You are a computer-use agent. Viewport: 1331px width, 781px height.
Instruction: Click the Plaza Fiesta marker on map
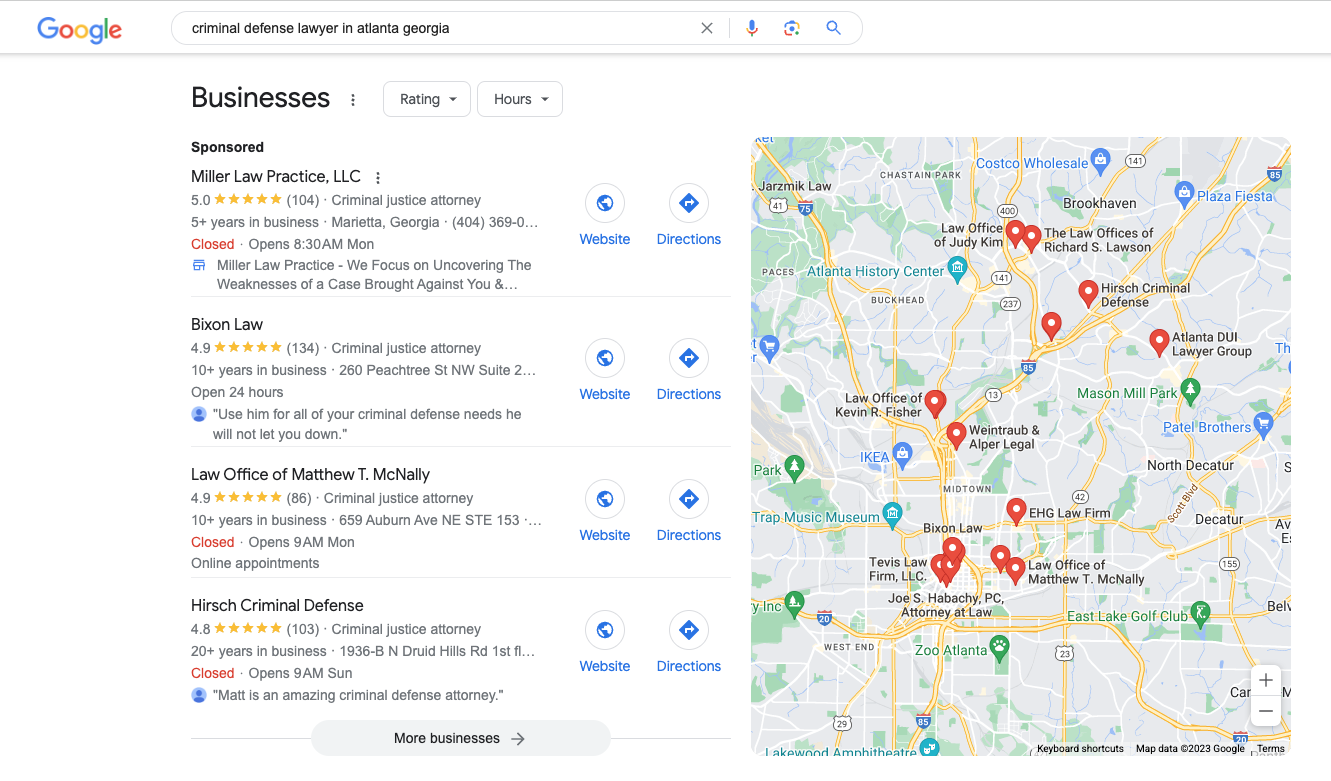[1185, 192]
